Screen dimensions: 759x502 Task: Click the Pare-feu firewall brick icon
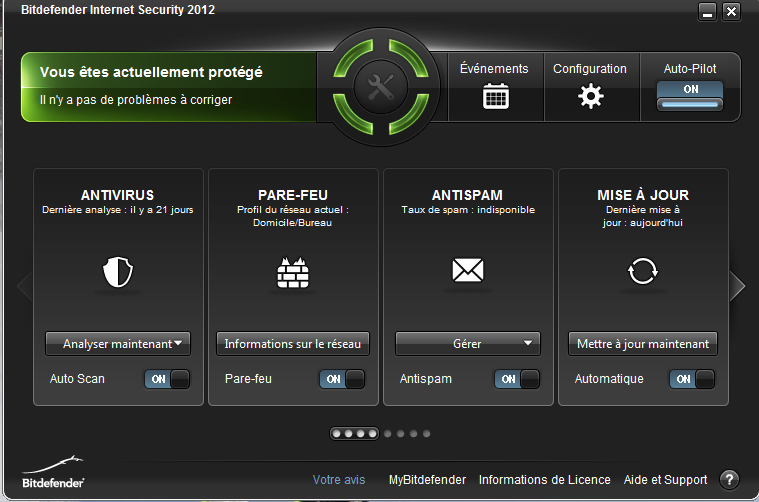tap(293, 272)
